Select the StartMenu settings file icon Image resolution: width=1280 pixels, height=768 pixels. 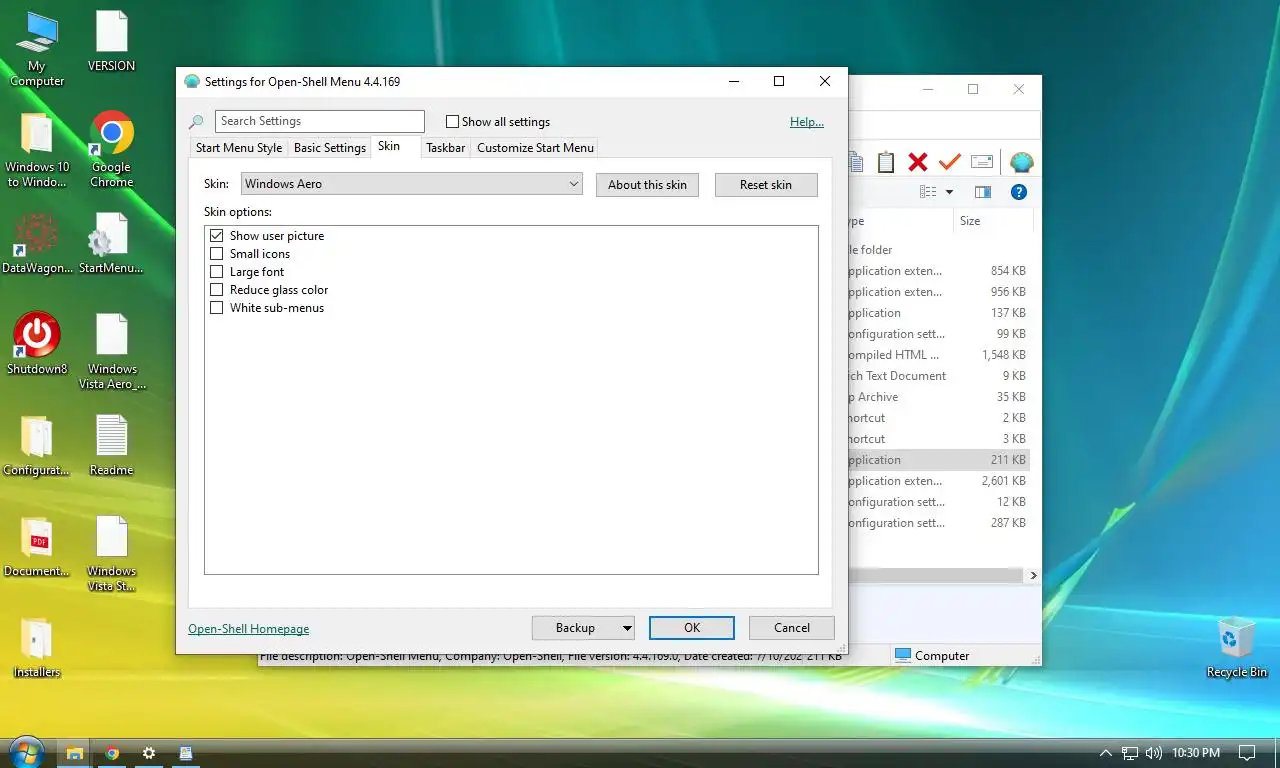pos(111,244)
